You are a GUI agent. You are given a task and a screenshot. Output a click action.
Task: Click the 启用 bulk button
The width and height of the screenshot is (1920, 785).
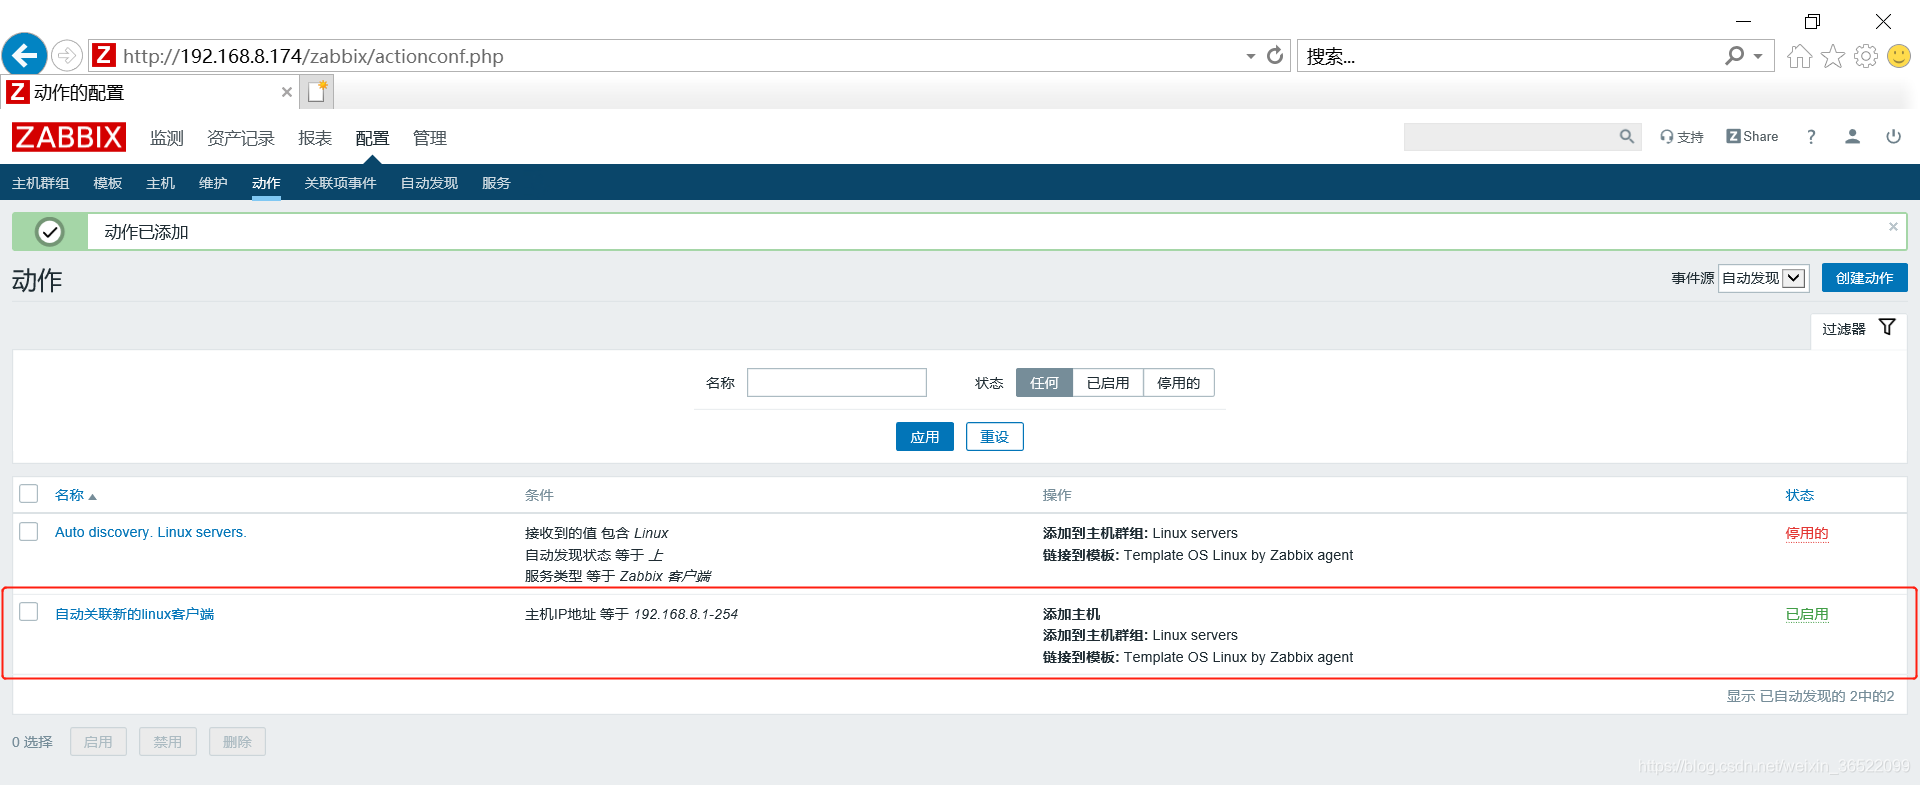[98, 742]
